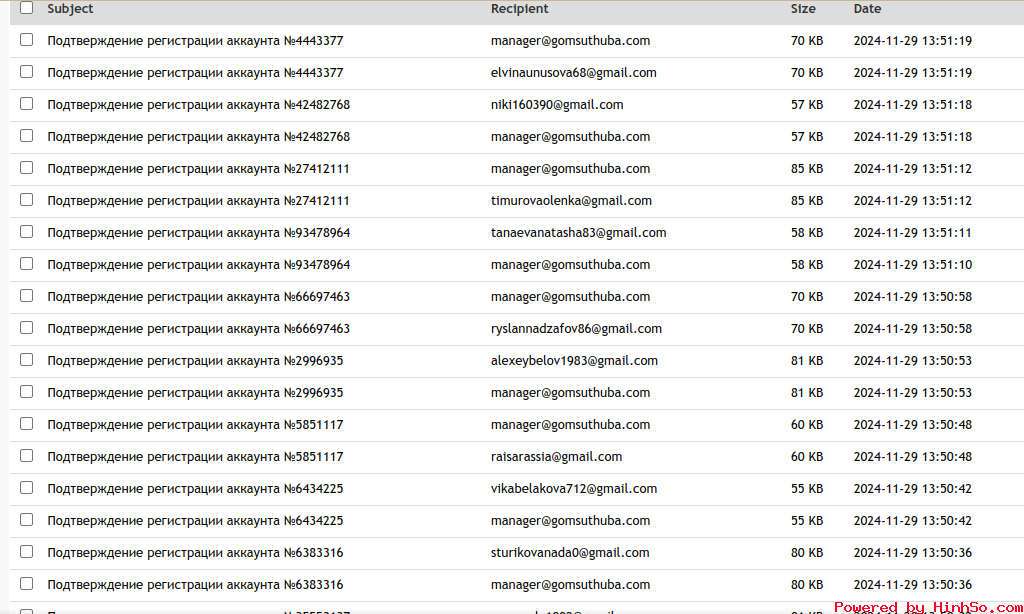The height and width of the screenshot is (614, 1024).
Task: Tick checkbox for elvinaunusova68@gmail.com message
Action: 26,72
